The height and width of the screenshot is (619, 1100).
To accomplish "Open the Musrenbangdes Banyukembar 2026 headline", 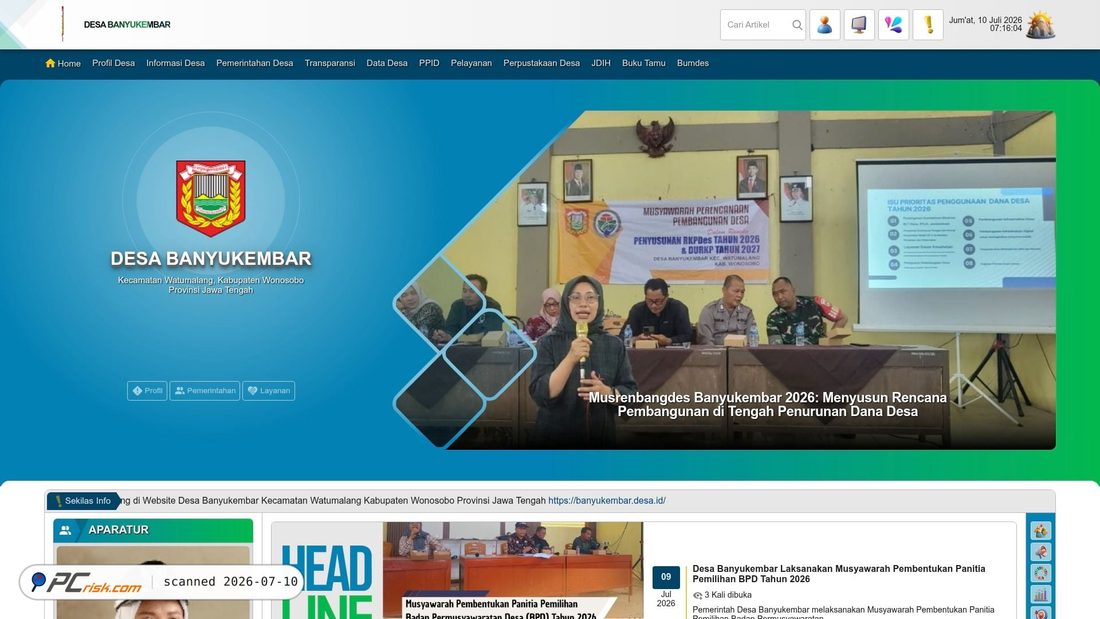I will [767, 404].
